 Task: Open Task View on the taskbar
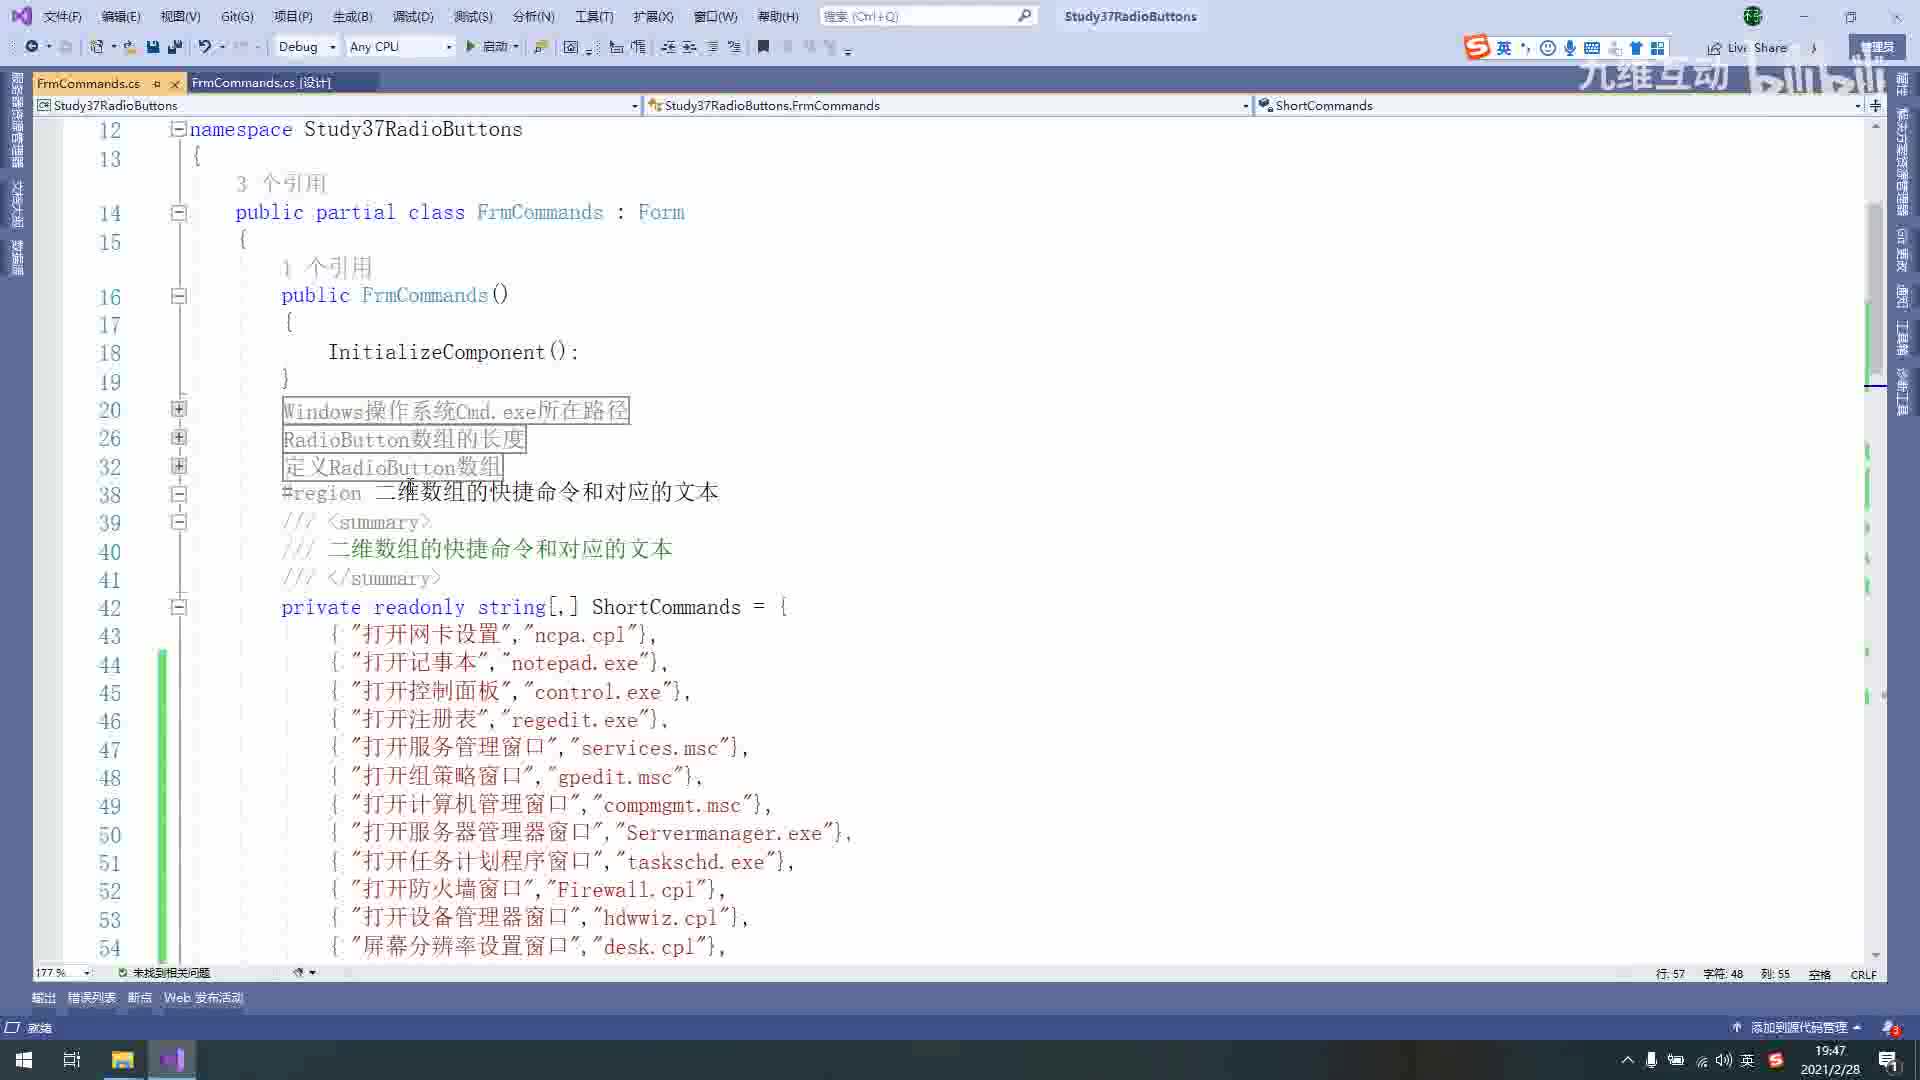[x=72, y=1060]
